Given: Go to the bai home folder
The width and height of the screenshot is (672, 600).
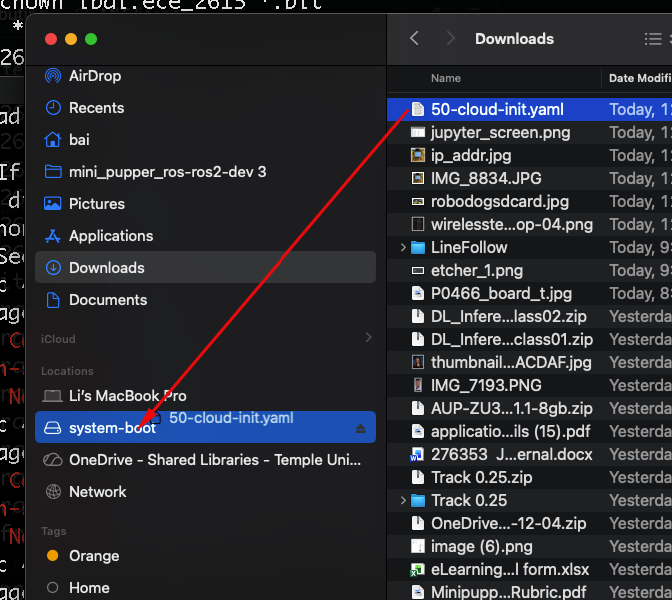Looking at the screenshot, I should (78, 140).
